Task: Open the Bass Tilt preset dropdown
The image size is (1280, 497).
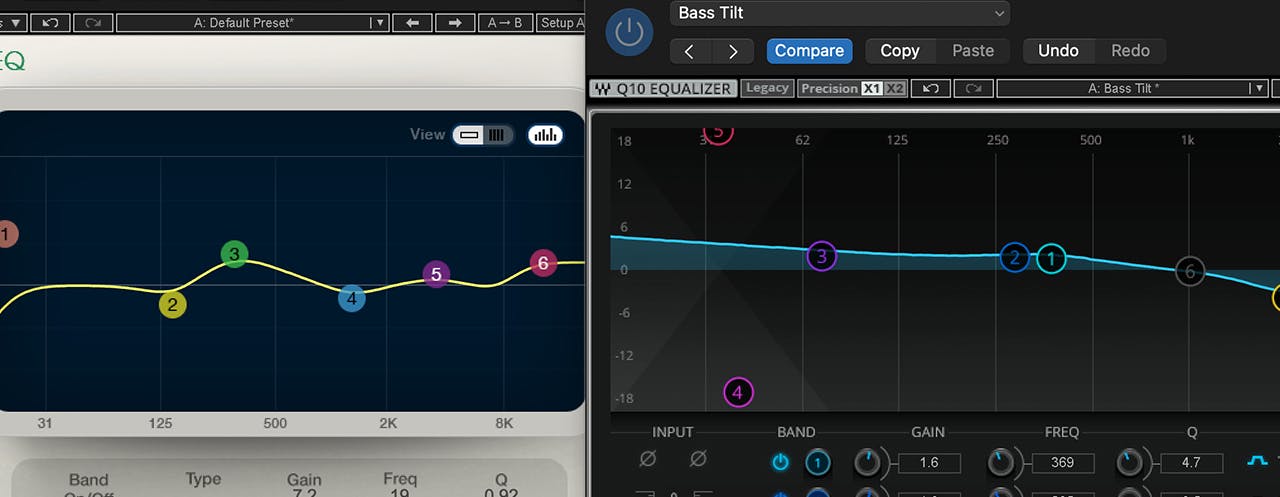Action: point(839,13)
